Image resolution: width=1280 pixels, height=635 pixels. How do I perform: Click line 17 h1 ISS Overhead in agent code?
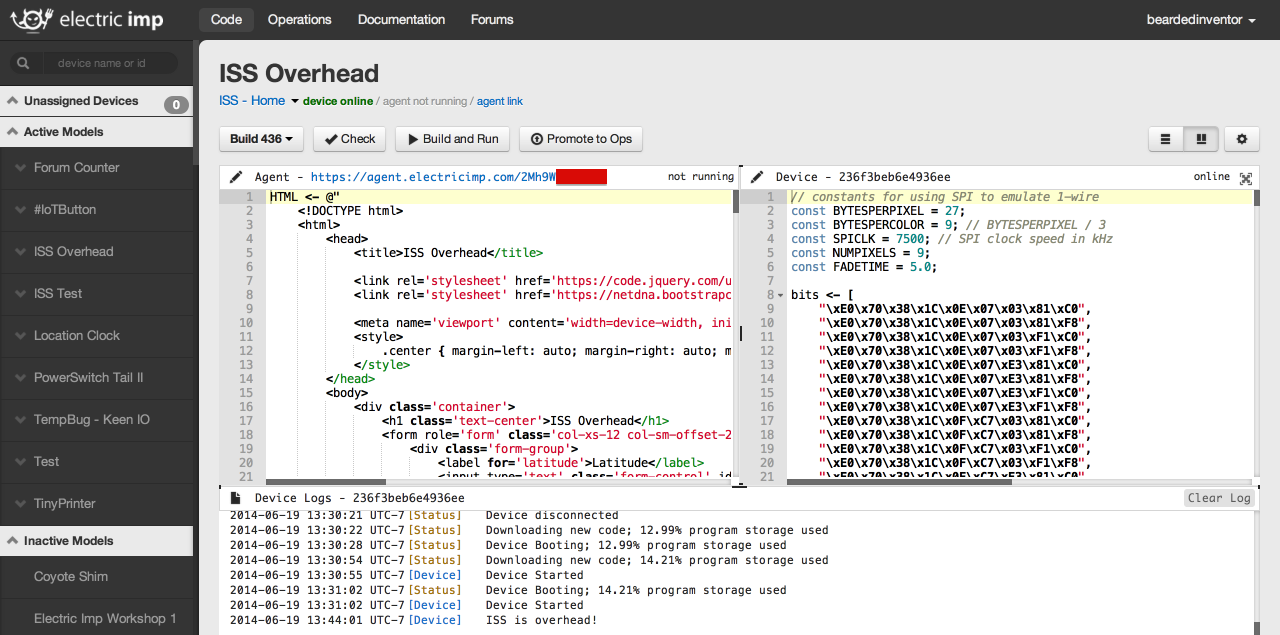[525, 421]
